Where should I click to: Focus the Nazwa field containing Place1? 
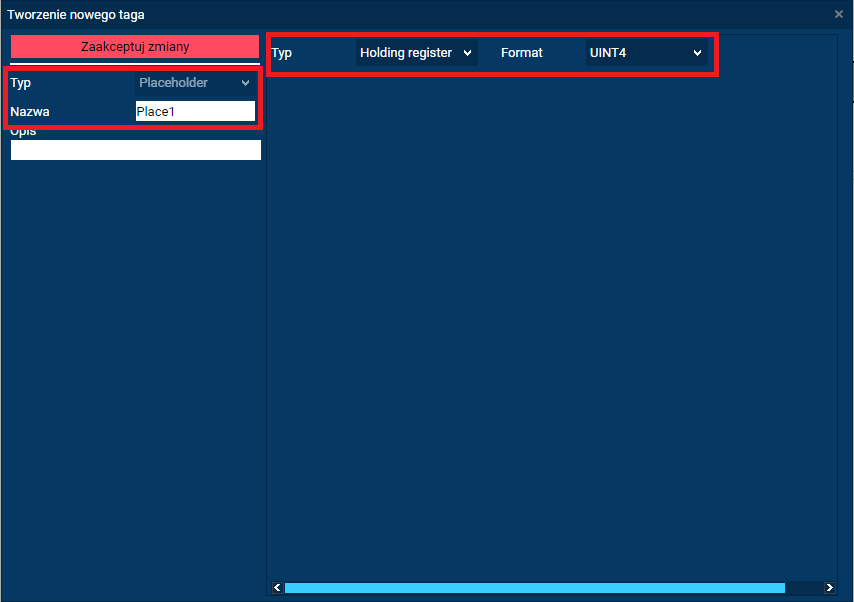point(195,112)
